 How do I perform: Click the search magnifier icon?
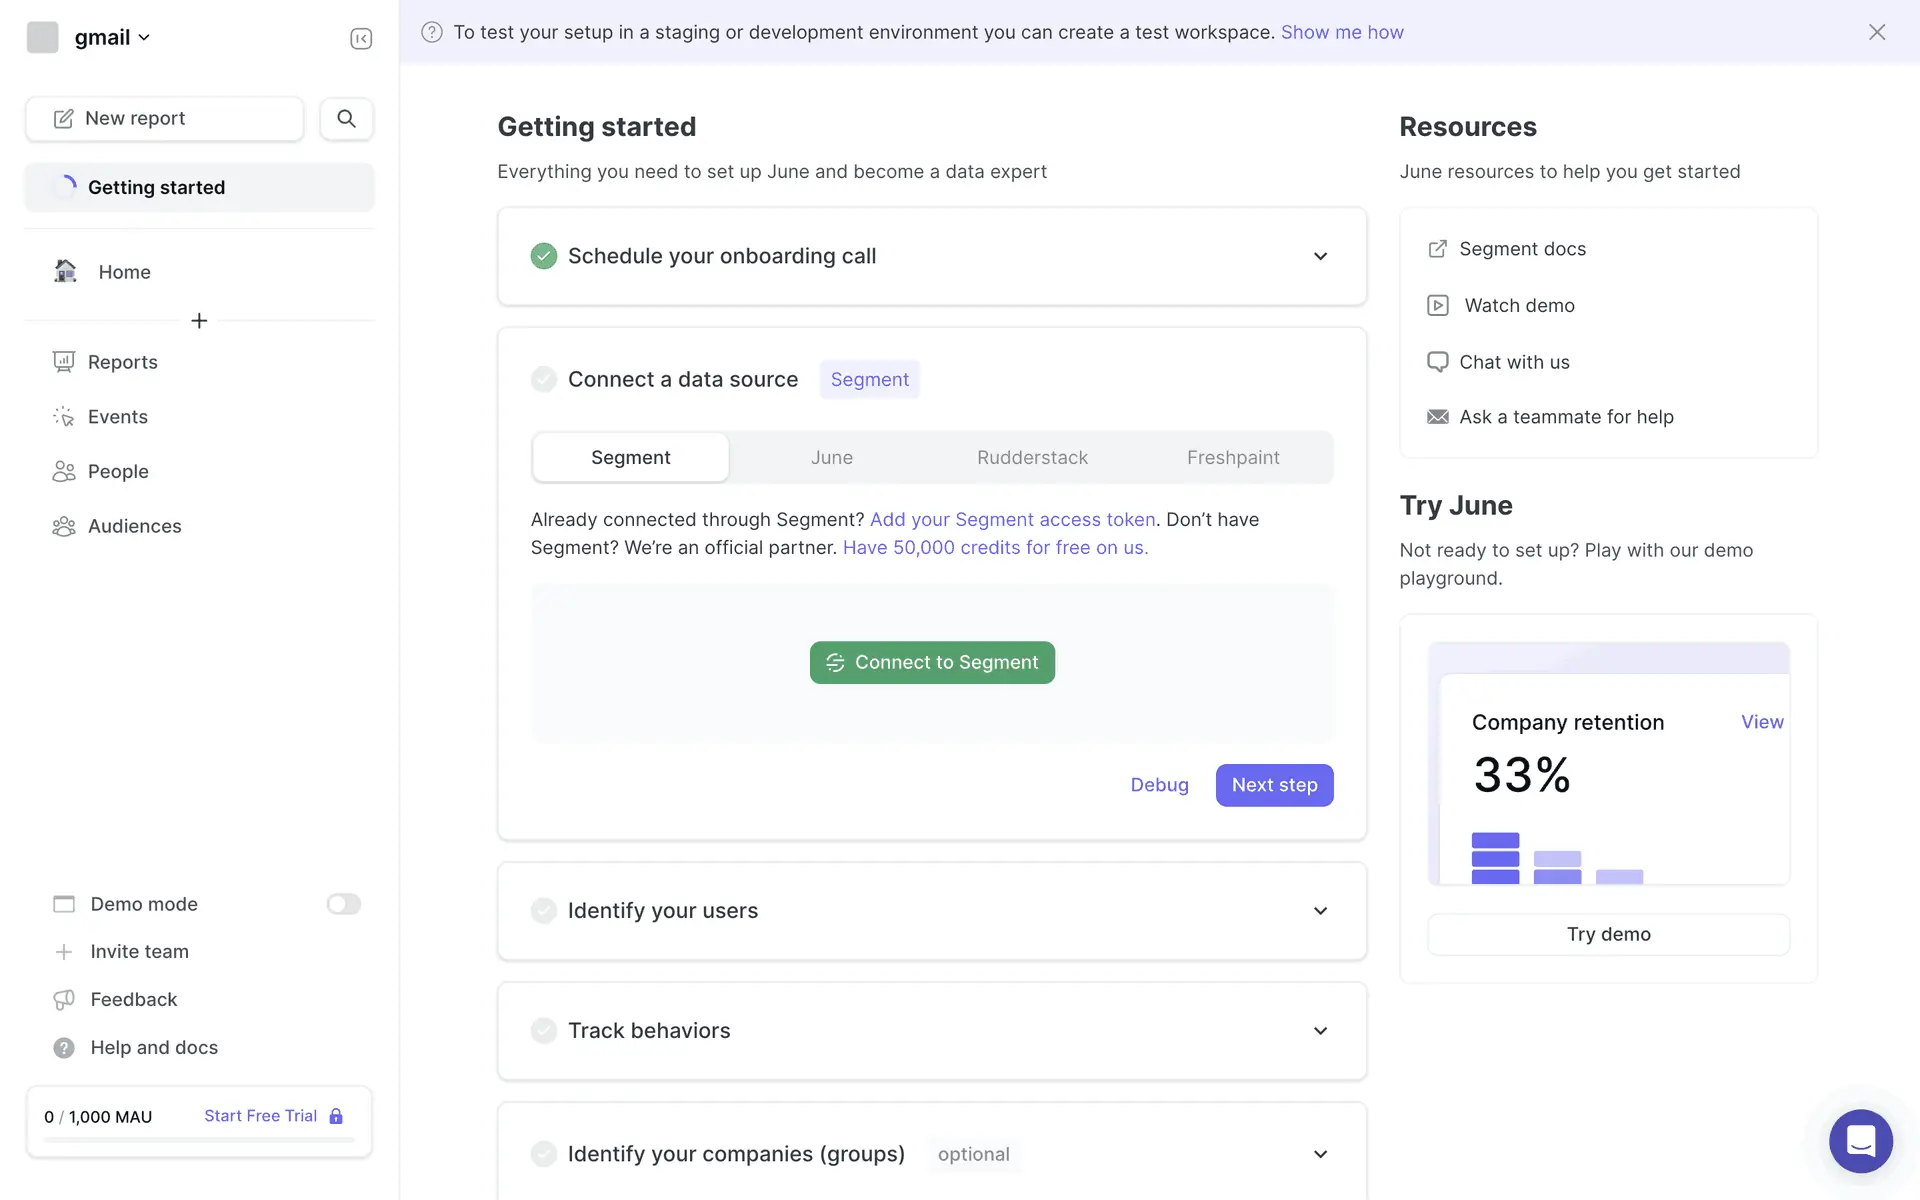coord(346,119)
